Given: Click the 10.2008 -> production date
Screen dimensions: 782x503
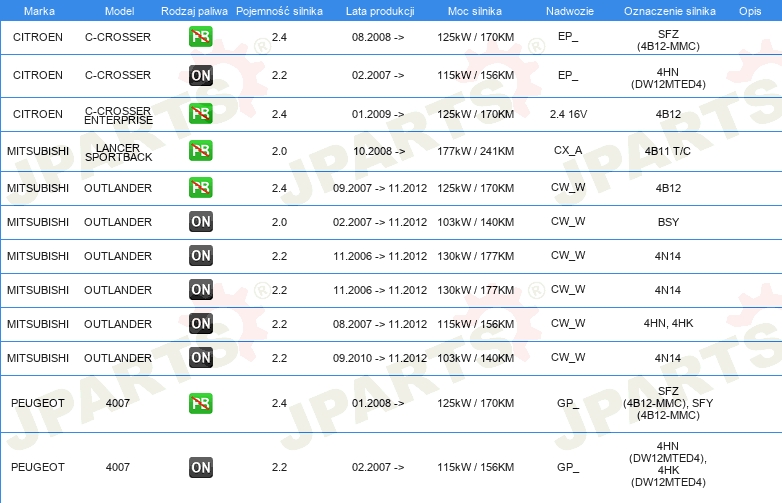Looking at the screenshot, I should coord(379,151).
